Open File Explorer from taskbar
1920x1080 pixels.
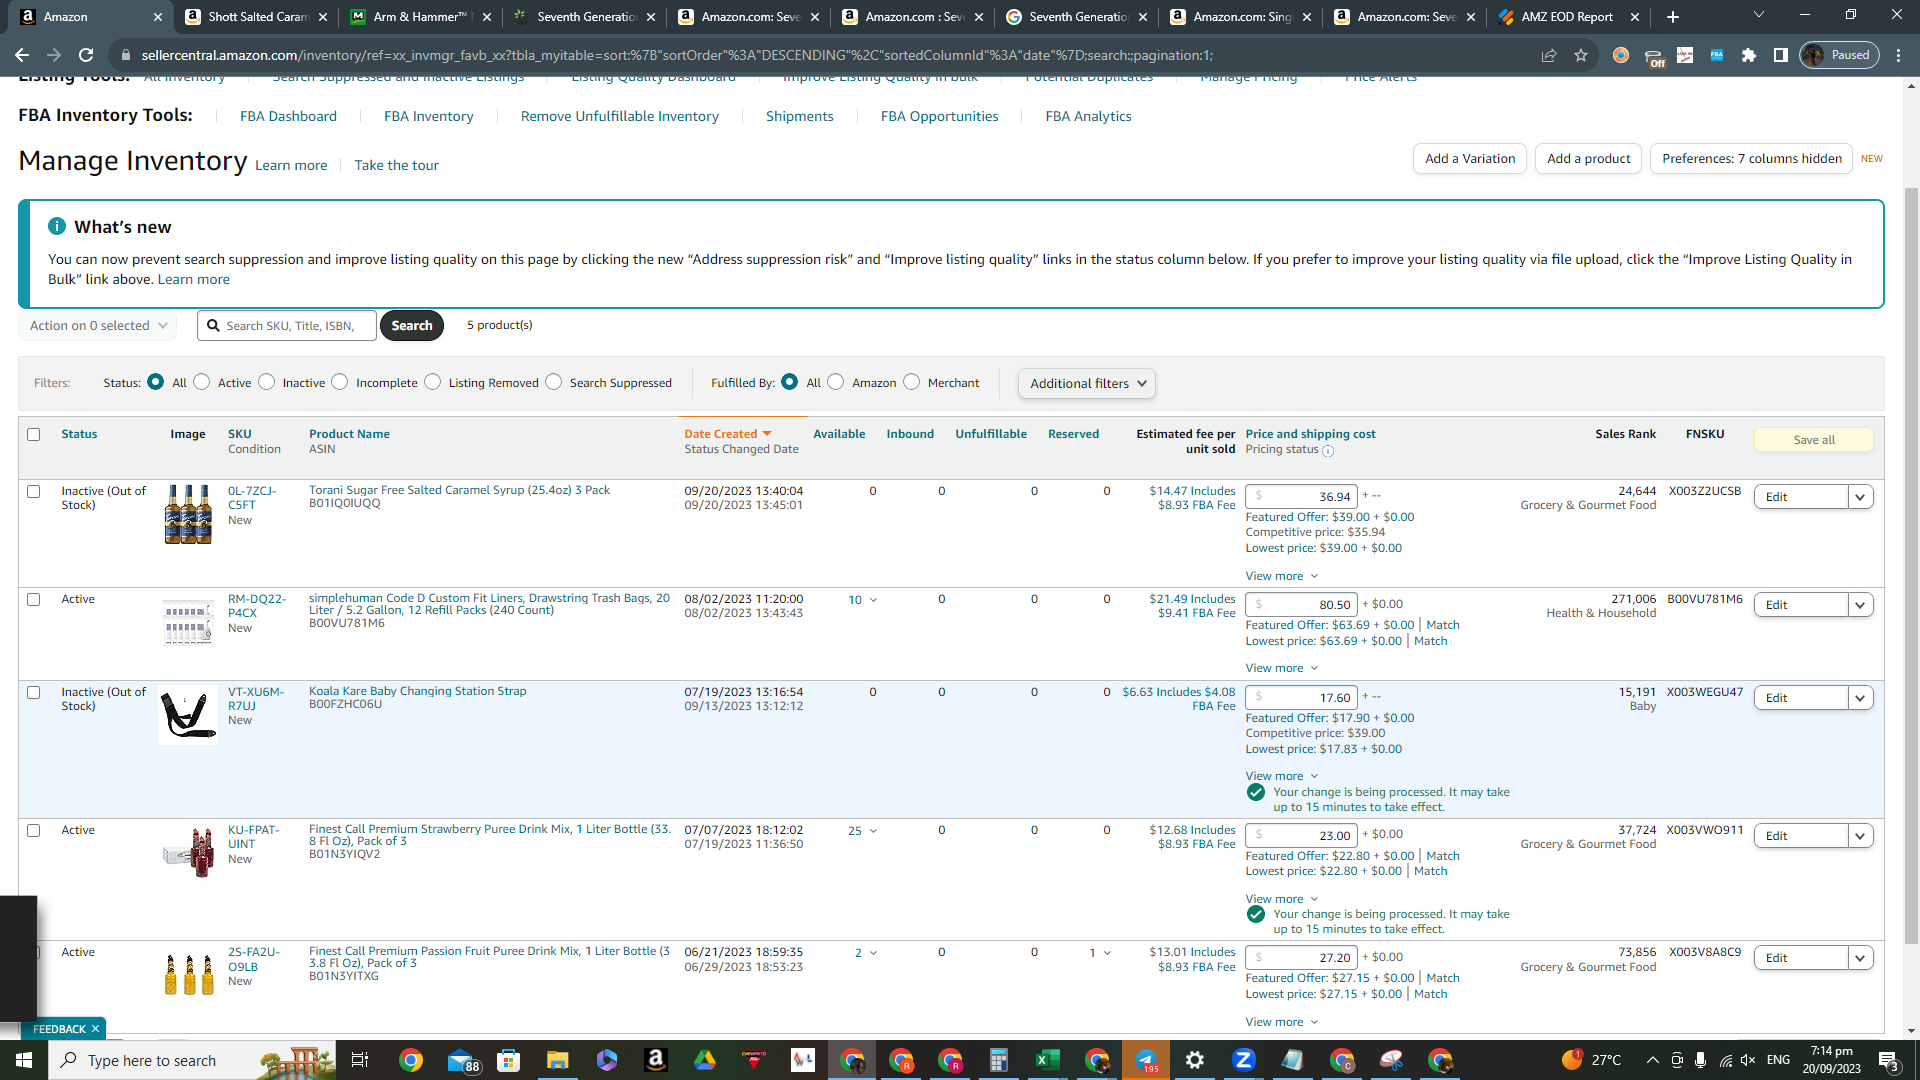557,1060
